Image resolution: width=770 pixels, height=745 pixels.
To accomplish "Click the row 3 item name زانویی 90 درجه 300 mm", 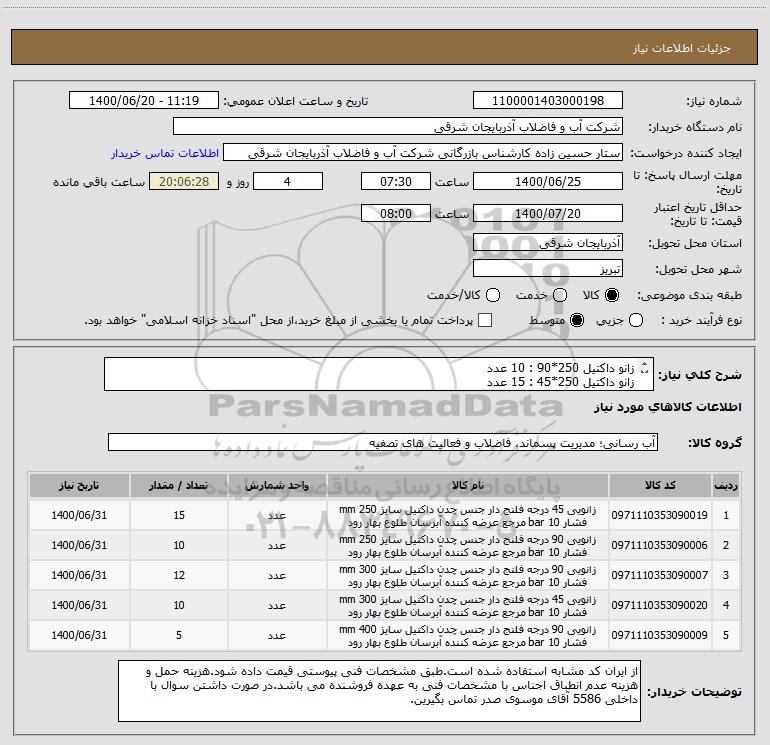I will point(468,576).
